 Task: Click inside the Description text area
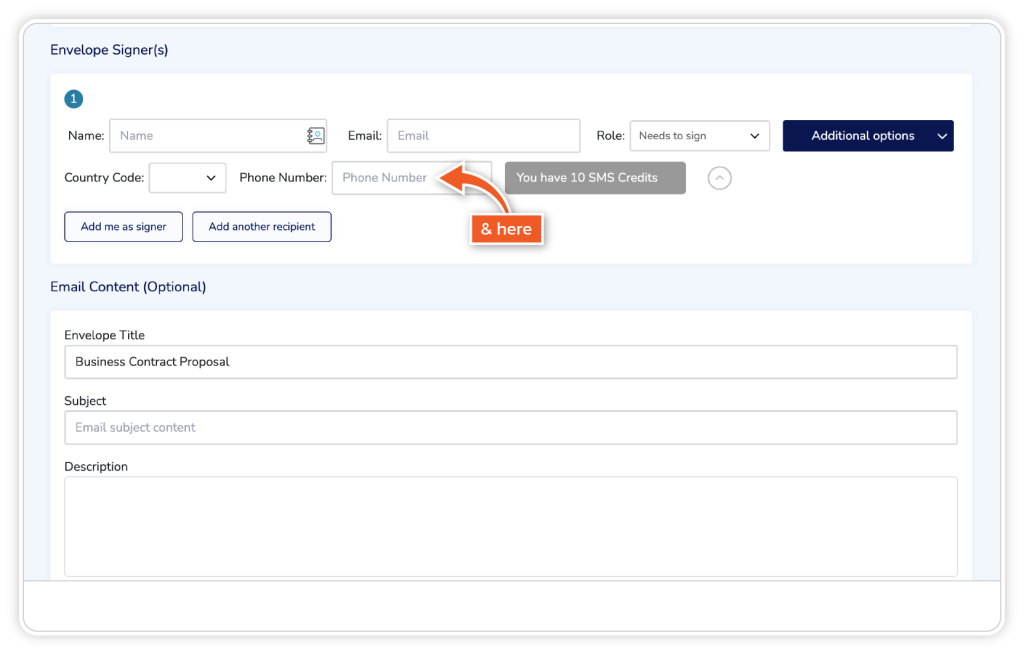pos(510,526)
